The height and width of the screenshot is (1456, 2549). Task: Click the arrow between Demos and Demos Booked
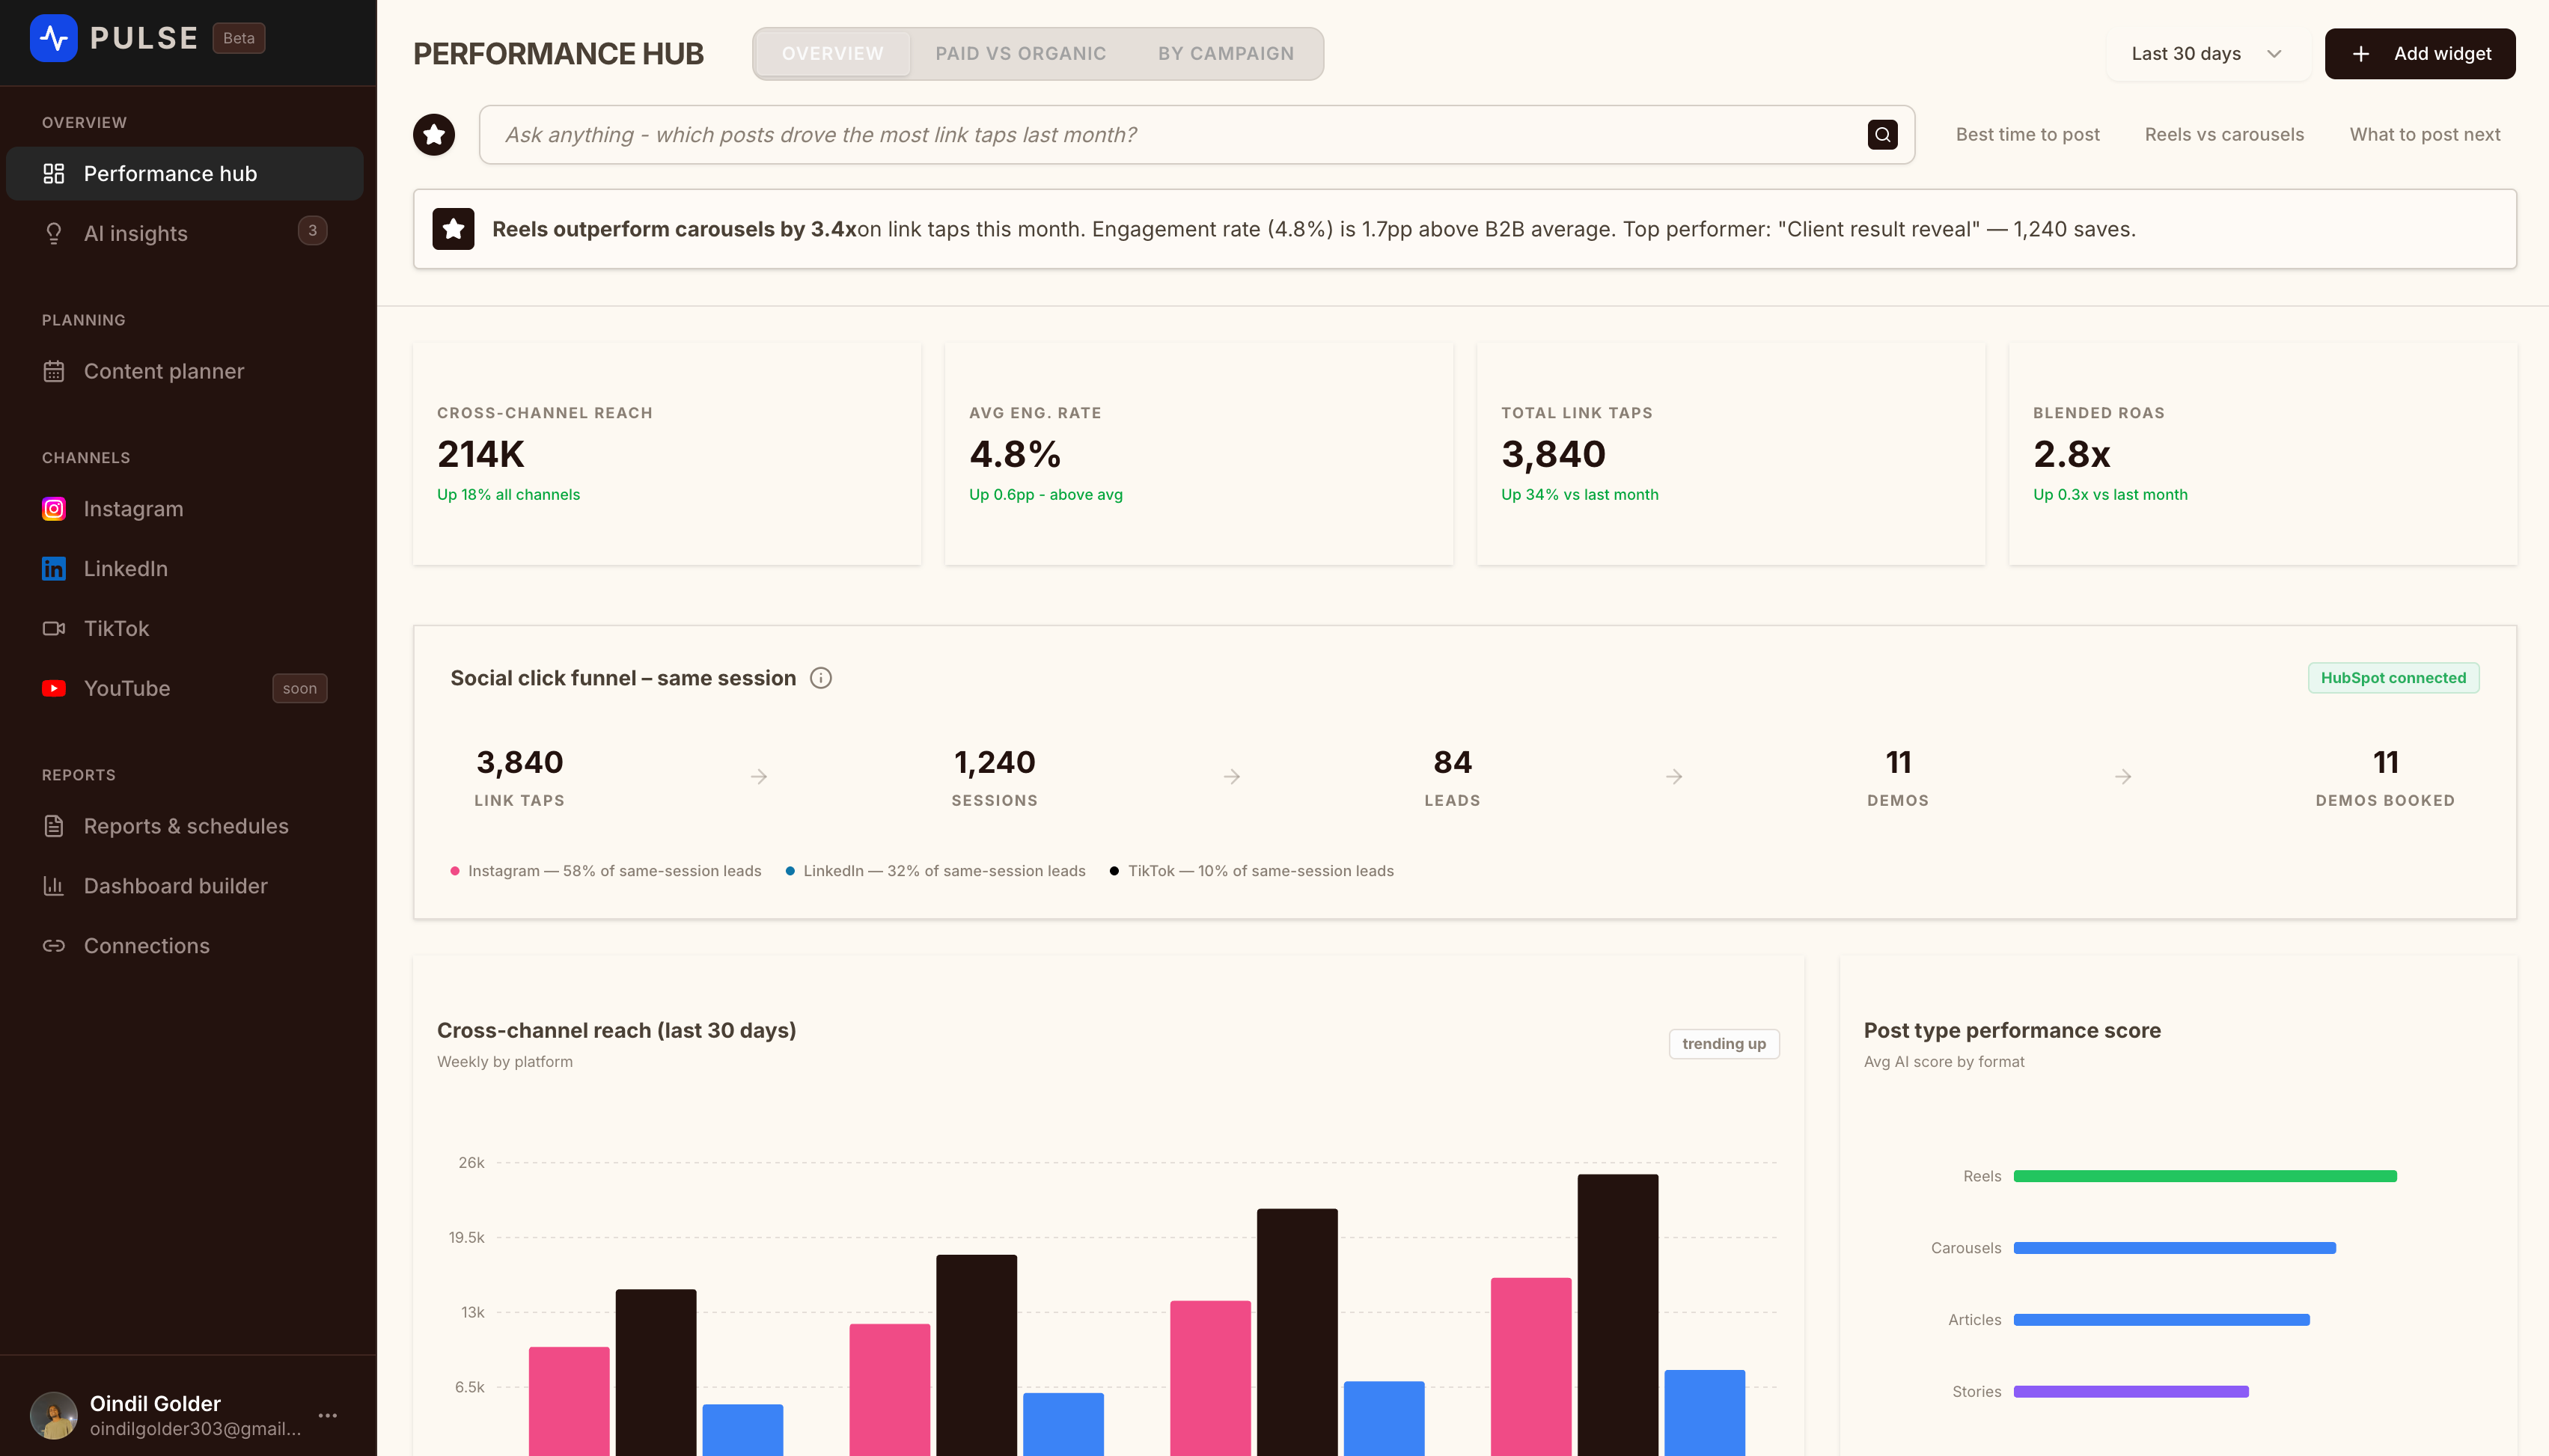pyautogui.click(x=2123, y=777)
